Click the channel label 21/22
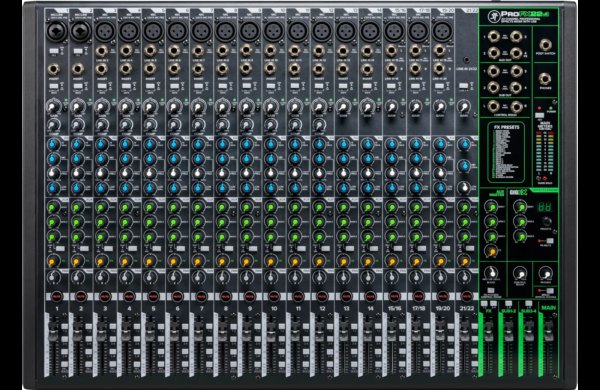This screenshot has height=390, width=600. (x=466, y=308)
